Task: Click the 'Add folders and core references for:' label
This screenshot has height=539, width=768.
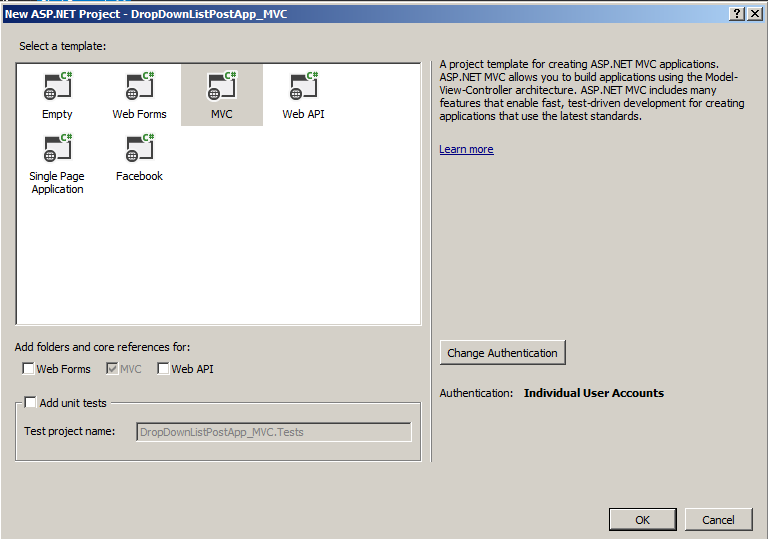Action: coord(102,347)
